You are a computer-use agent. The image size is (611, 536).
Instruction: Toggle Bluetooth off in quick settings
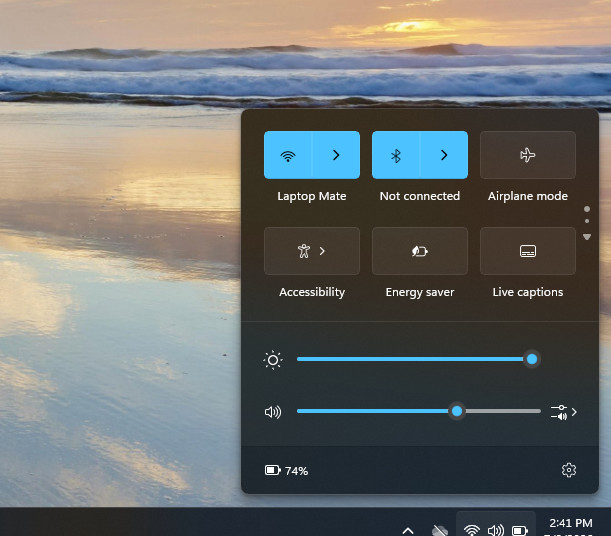(396, 155)
